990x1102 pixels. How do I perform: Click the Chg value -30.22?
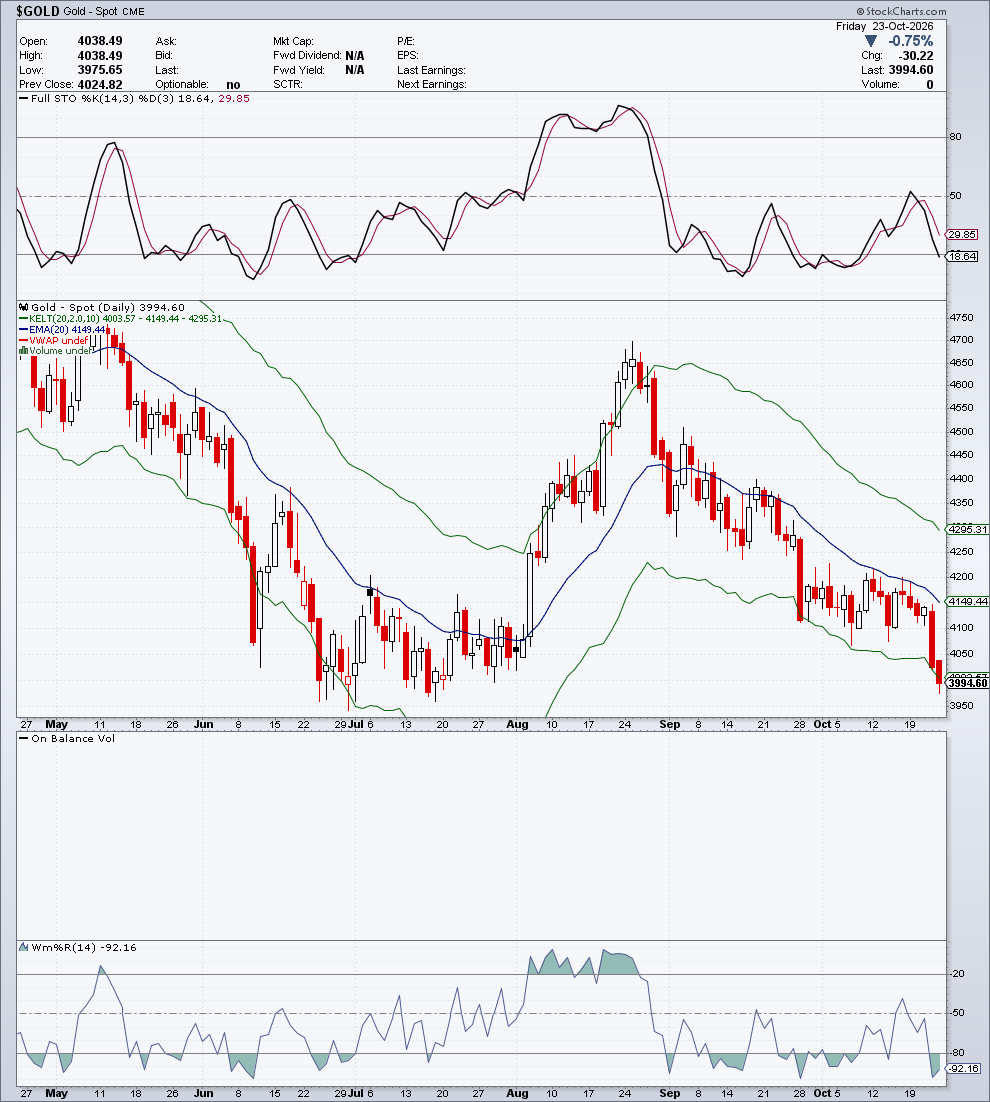[916, 56]
